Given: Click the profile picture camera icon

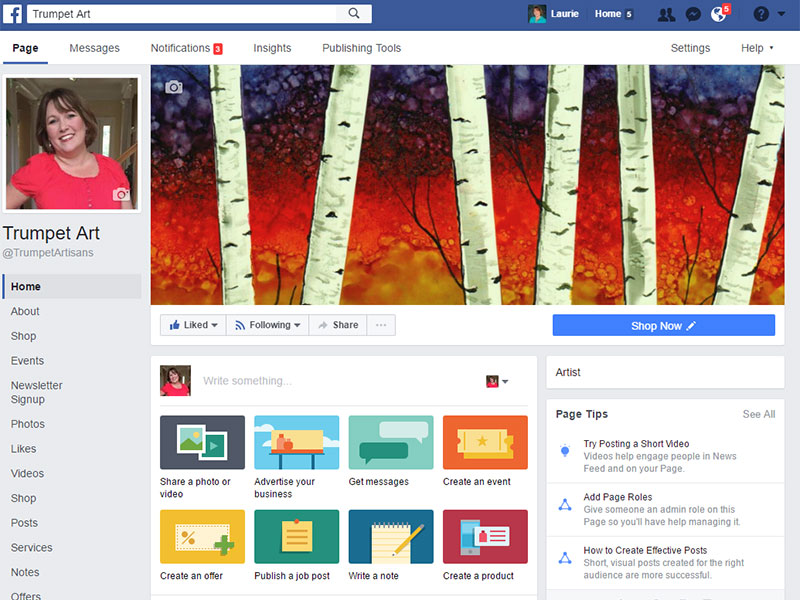Looking at the screenshot, I should click(x=121, y=194).
